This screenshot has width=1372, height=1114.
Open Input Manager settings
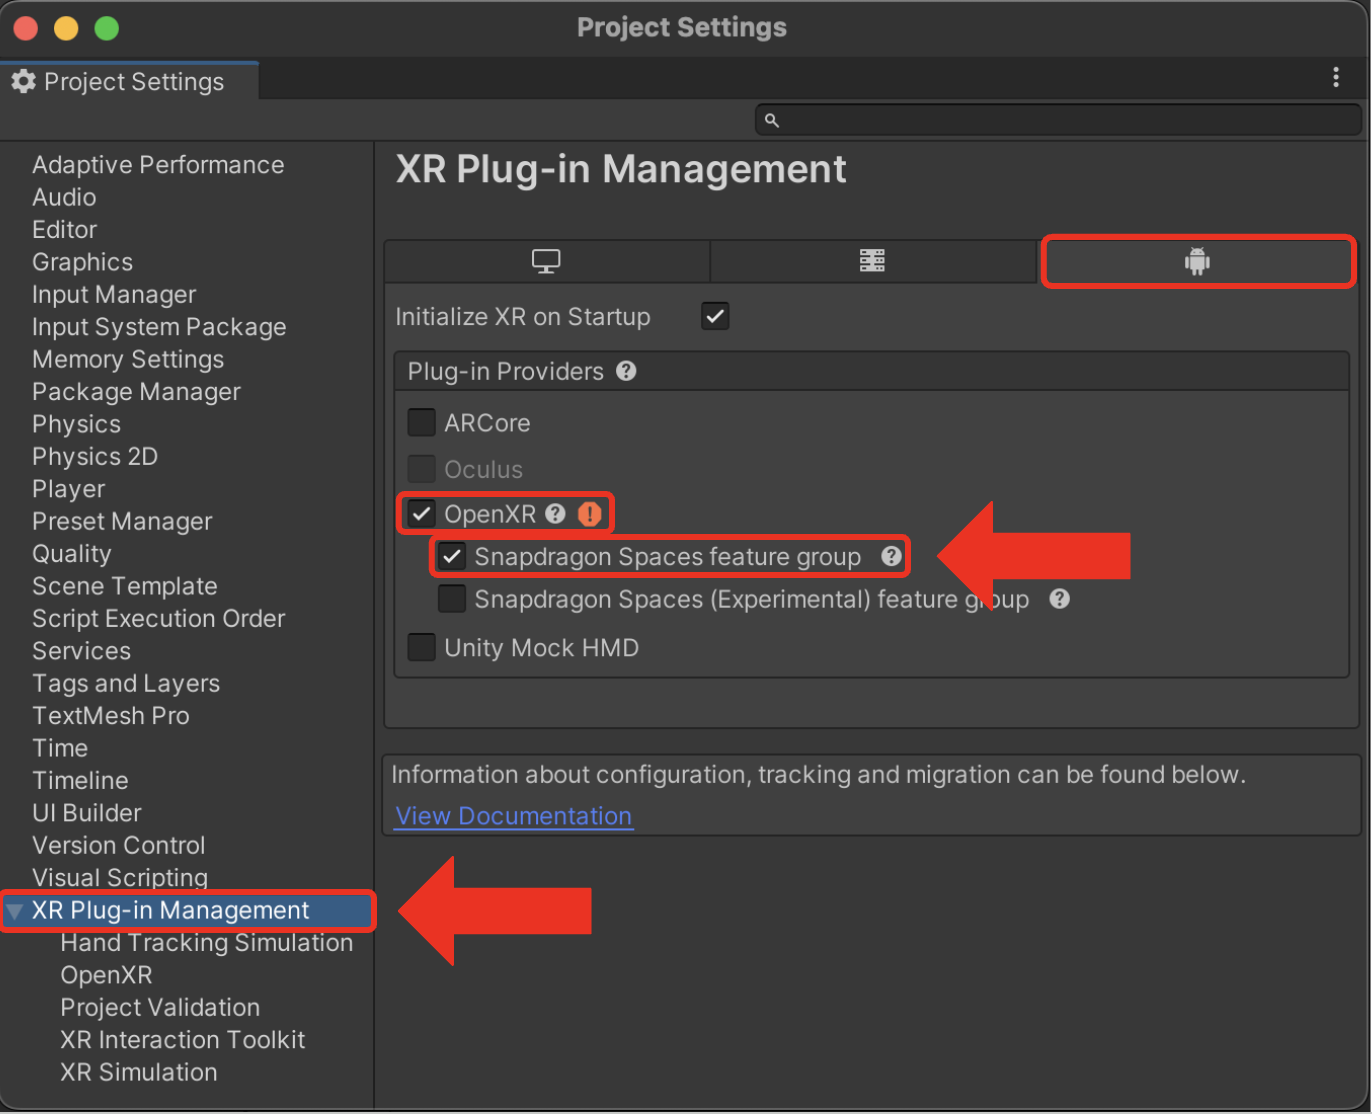[x=114, y=295]
